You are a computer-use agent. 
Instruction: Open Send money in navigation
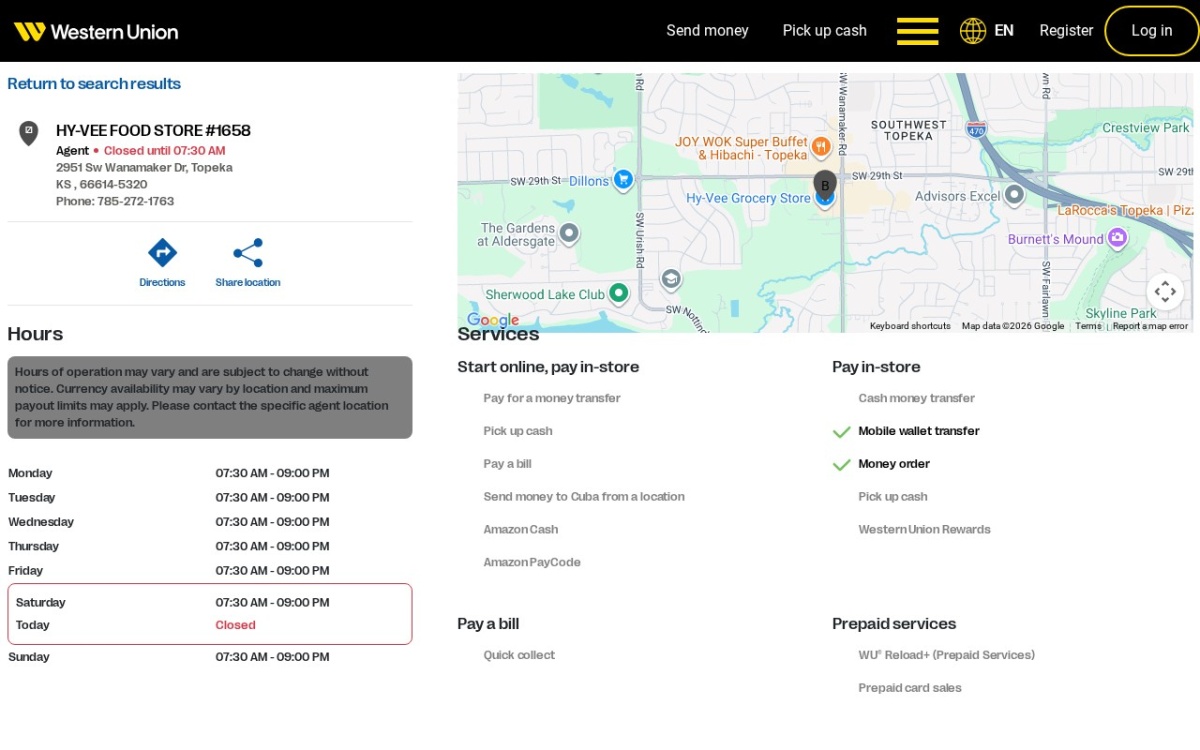pos(707,31)
